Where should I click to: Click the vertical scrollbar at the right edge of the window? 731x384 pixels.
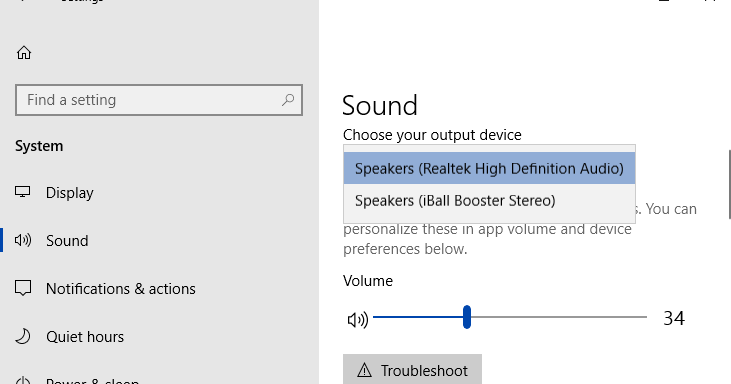tap(729, 184)
